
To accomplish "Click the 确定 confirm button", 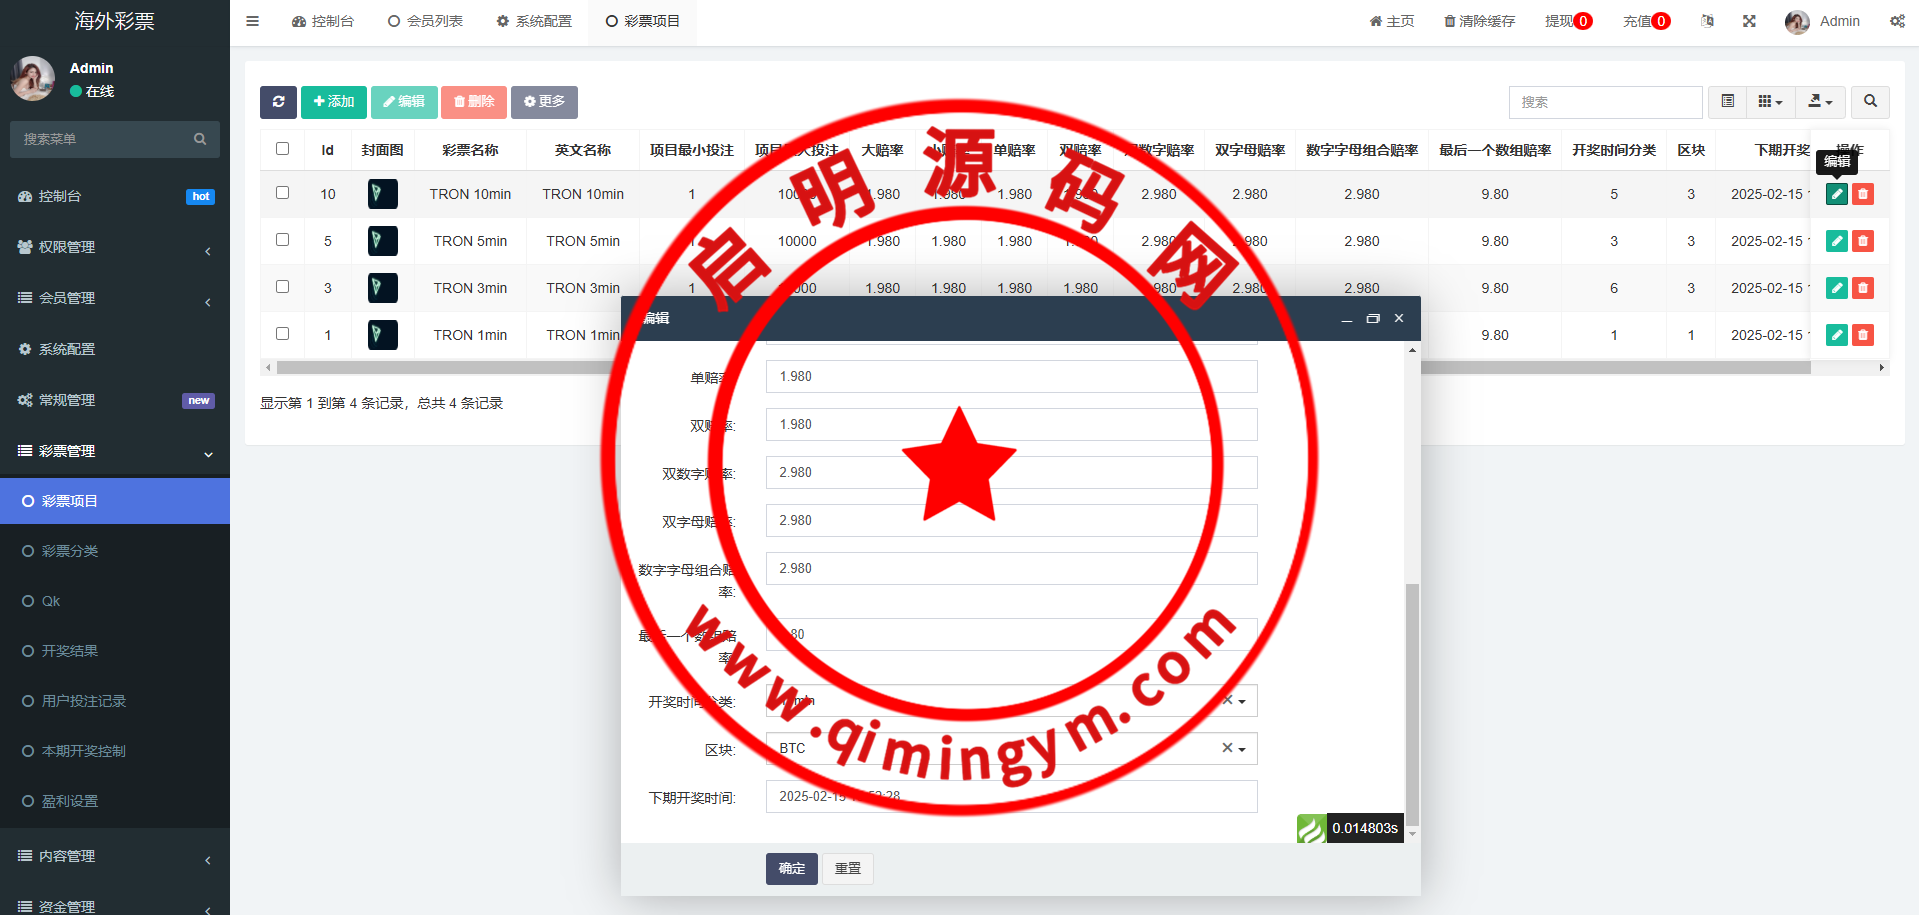I will tap(791, 868).
